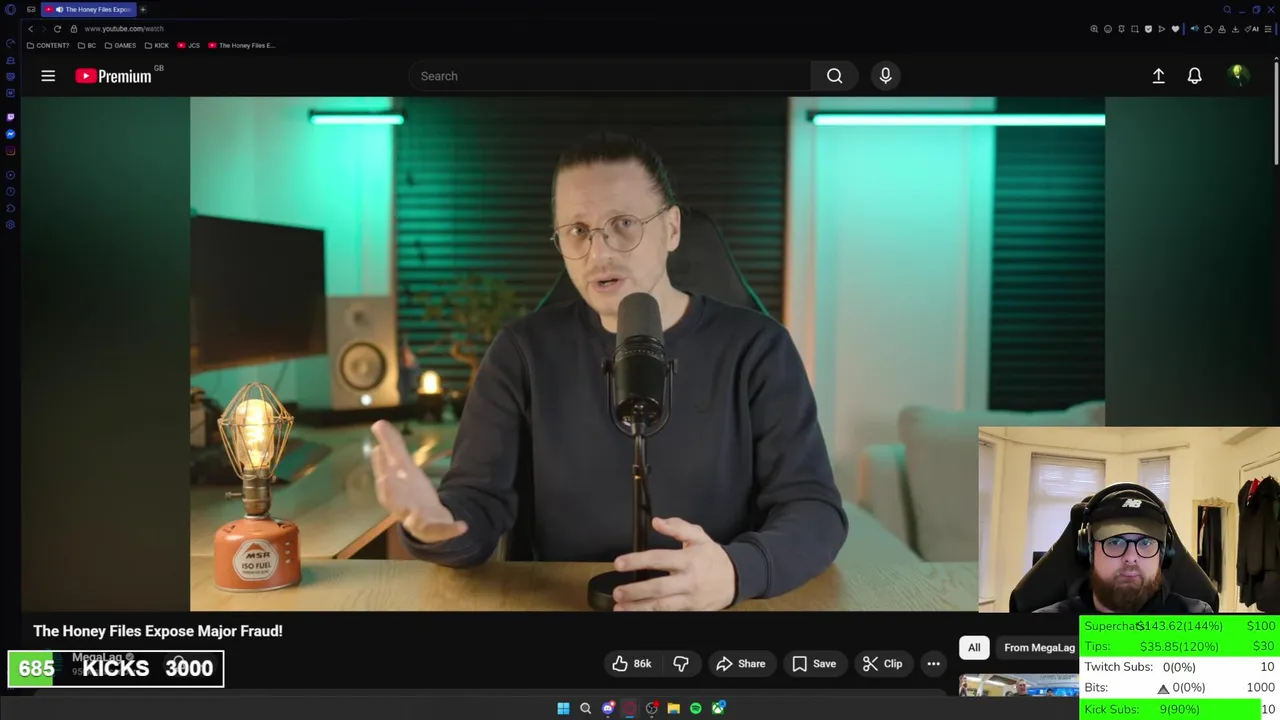Image resolution: width=1280 pixels, height=720 pixels.
Task: Save the video to a playlist
Action: pyautogui.click(x=814, y=664)
